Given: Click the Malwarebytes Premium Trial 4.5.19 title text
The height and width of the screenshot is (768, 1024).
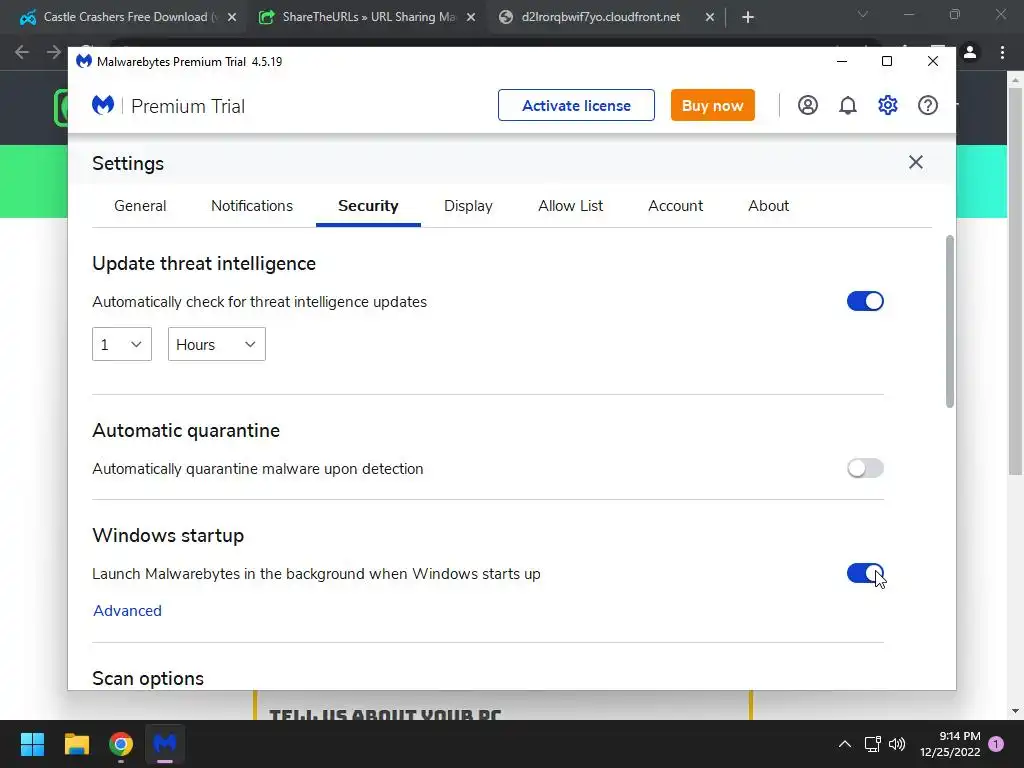Looking at the screenshot, I should (x=189, y=61).
